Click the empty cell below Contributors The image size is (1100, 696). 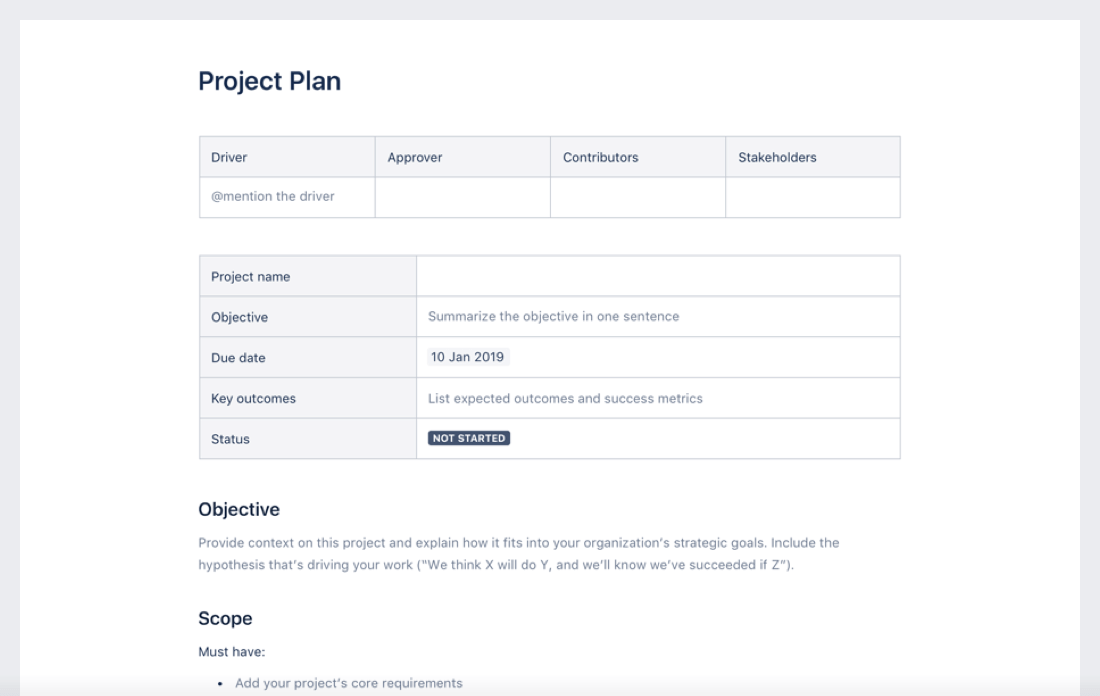pyautogui.click(x=637, y=197)
